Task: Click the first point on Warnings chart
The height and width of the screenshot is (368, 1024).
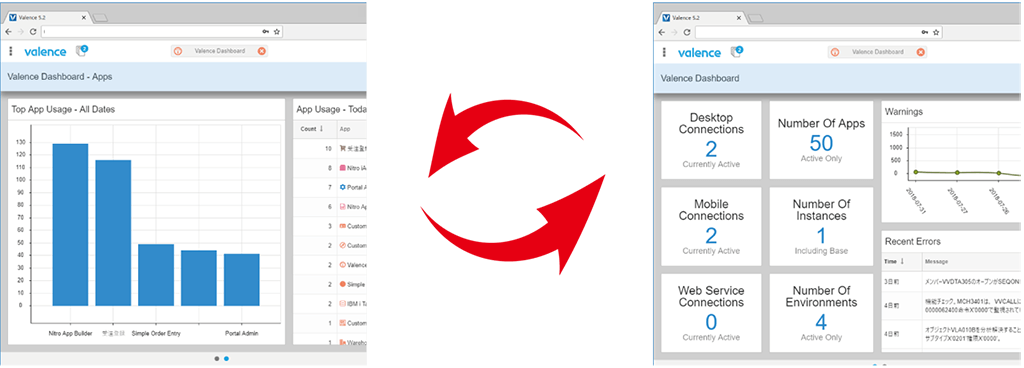Action: (x=916, y=172)
